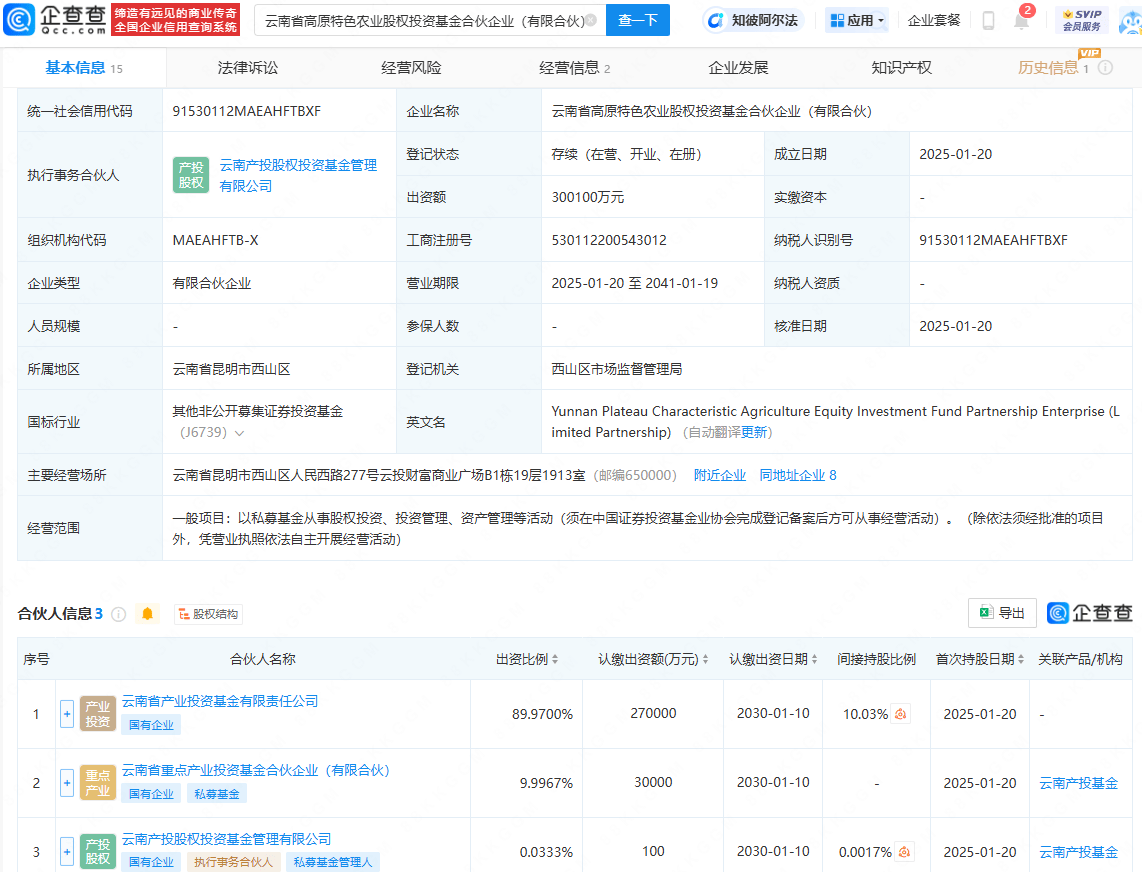1142x872 pixels.
Task: Switch to the 经营信息 tab
Action: 575,68
